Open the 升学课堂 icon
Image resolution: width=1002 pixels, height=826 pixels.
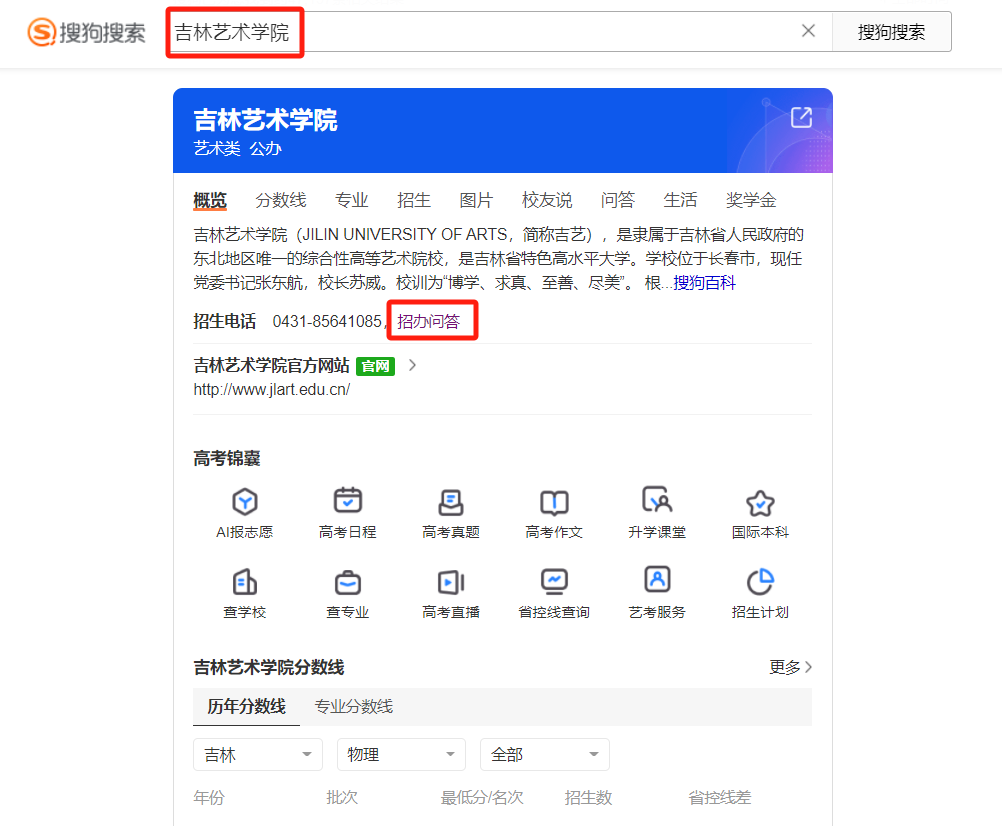coord(657,500)
